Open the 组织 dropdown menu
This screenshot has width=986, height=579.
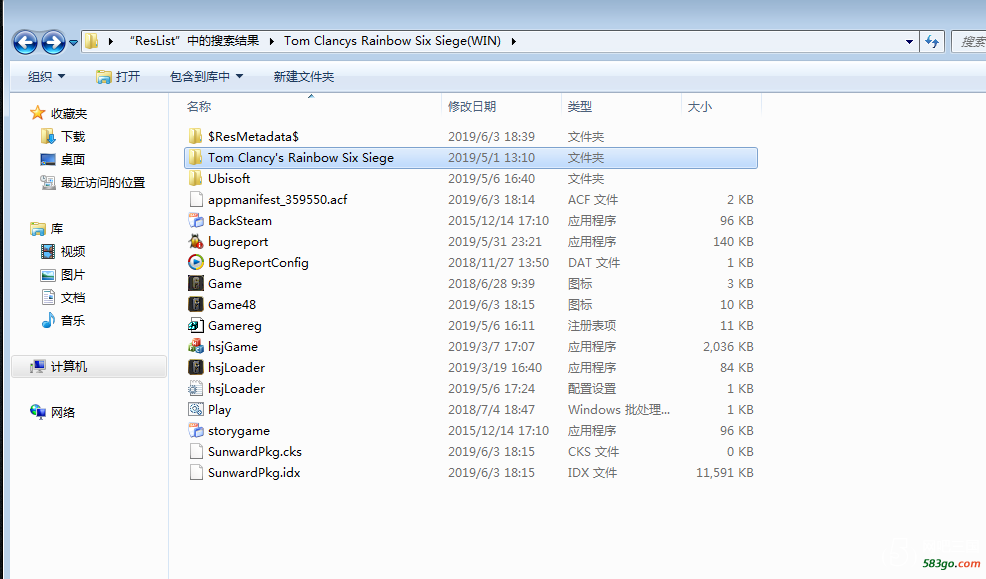click(46, 77)
